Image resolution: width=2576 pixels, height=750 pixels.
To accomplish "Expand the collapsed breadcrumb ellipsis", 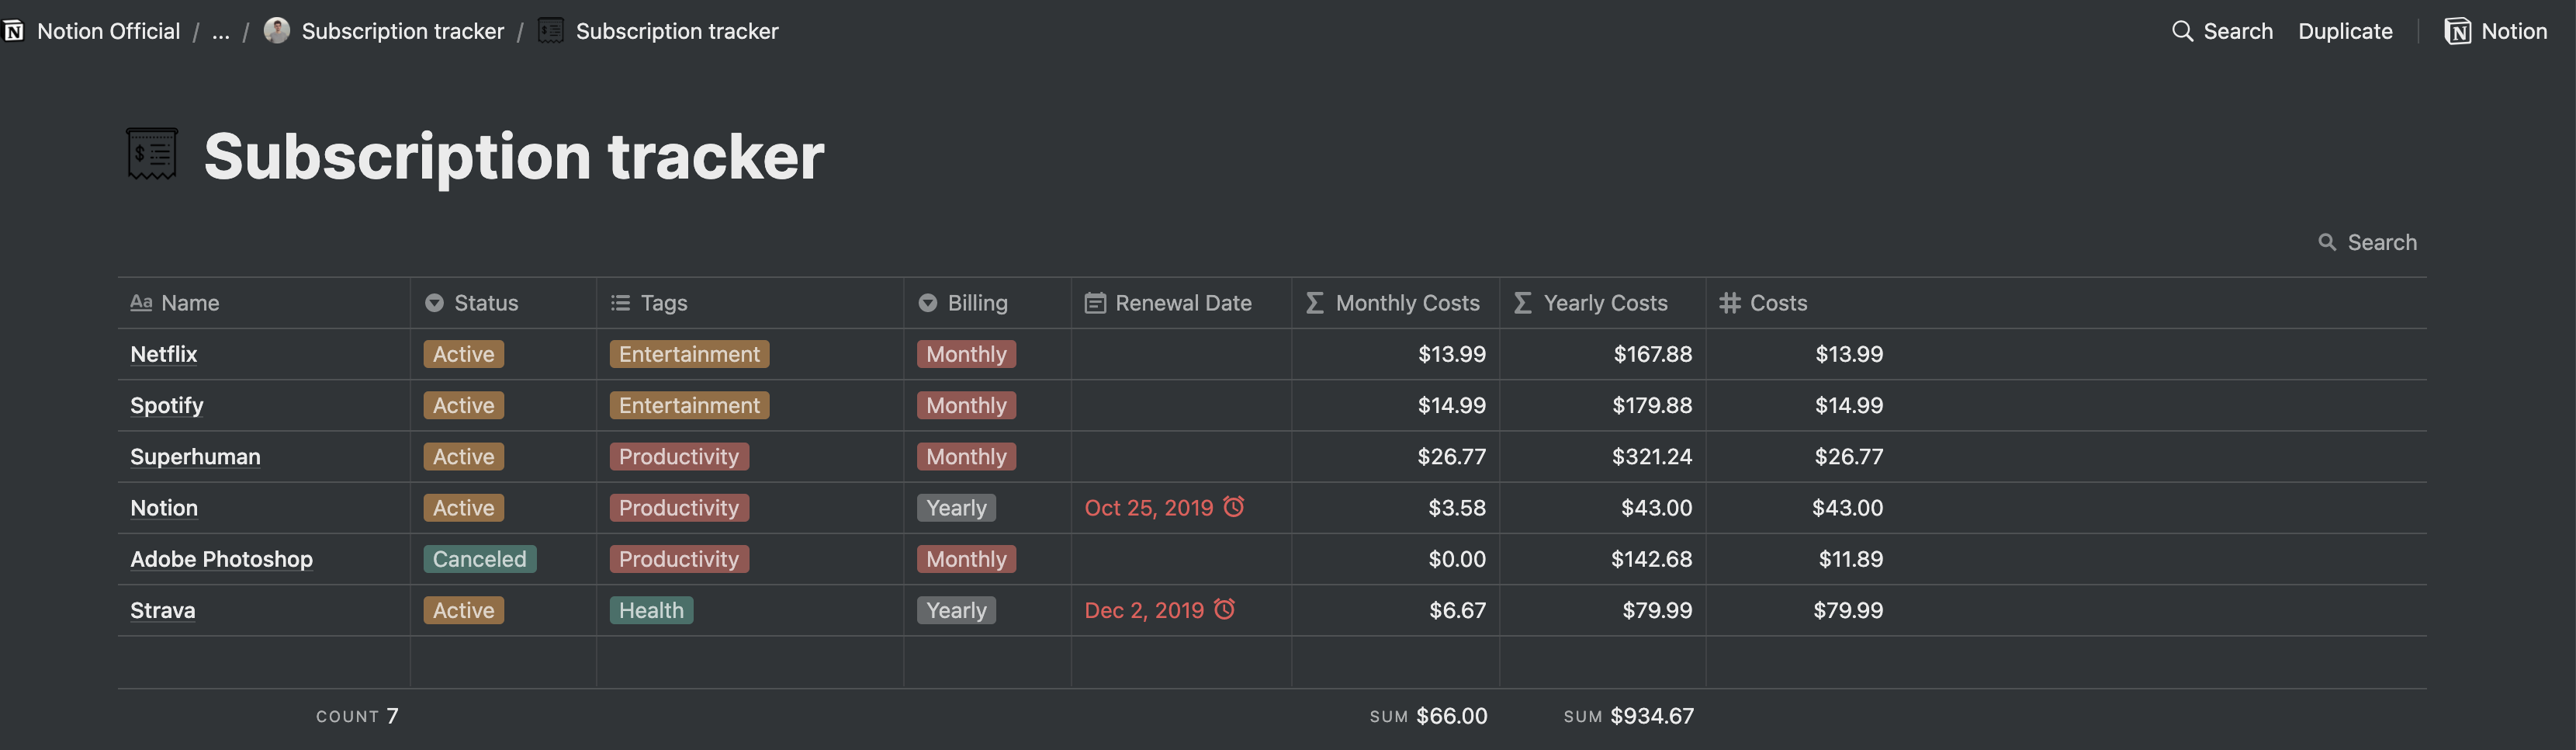I will pos(221,31).
